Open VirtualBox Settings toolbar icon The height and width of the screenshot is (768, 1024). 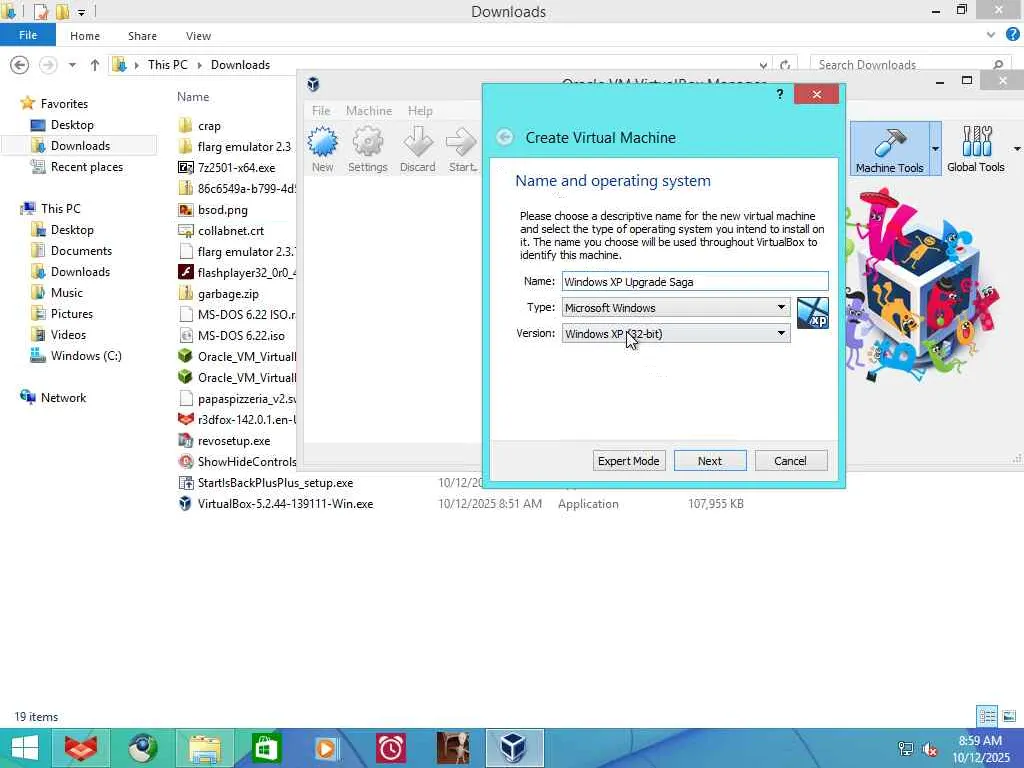pos(368,150)
